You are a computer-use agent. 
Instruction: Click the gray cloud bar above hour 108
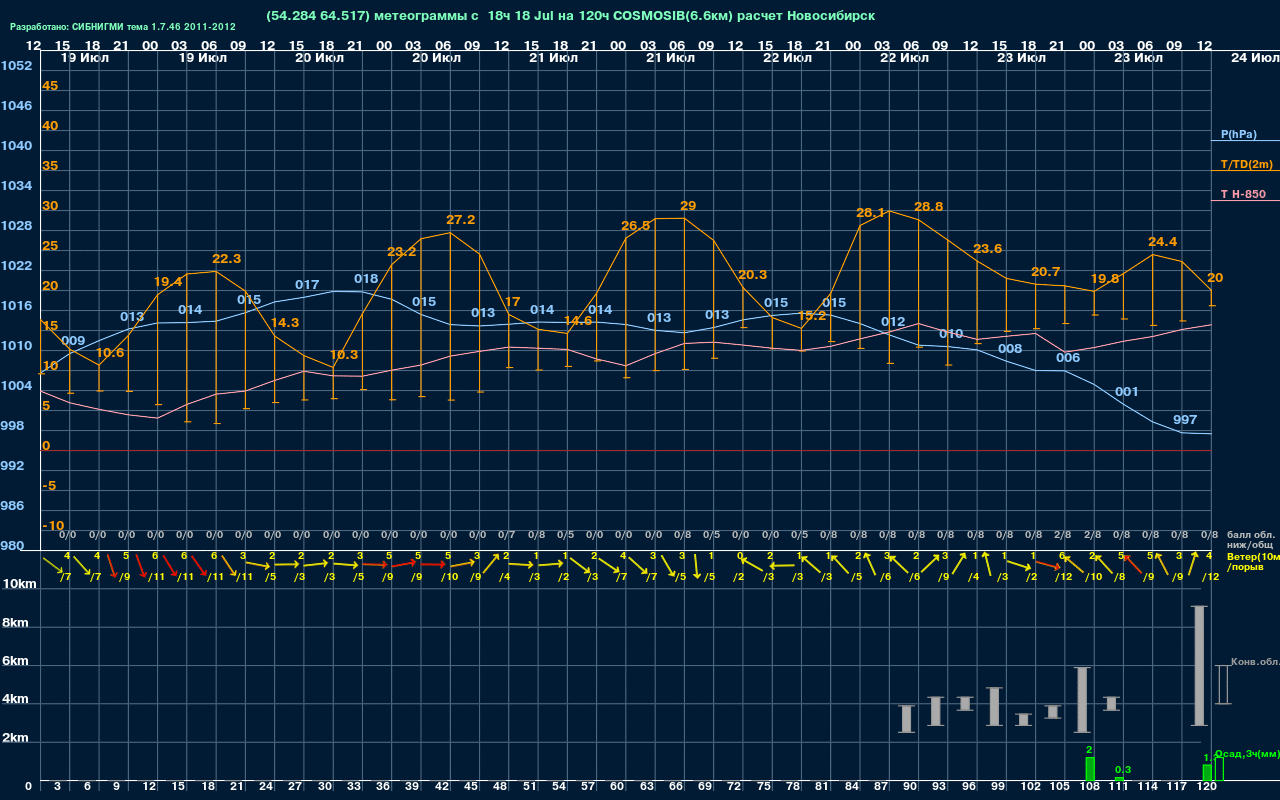(x=1081, y=700)
